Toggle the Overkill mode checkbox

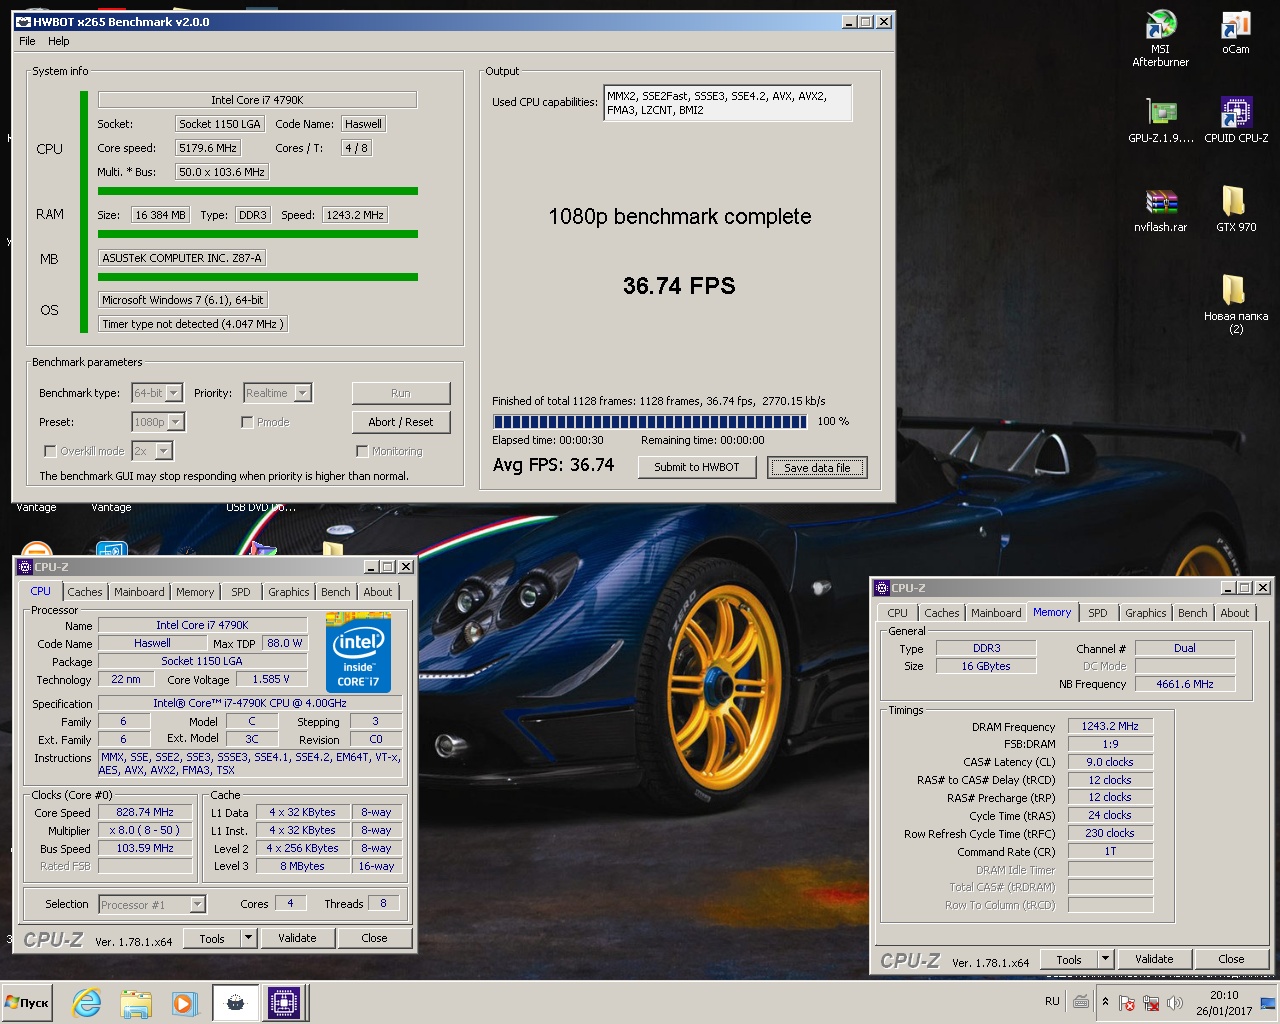[x=49, y=451]
